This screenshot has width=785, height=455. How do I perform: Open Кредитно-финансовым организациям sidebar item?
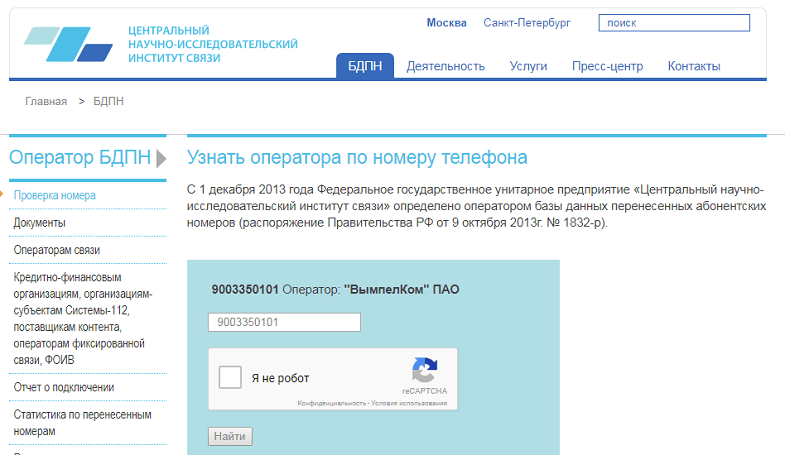tap(83, 318)
